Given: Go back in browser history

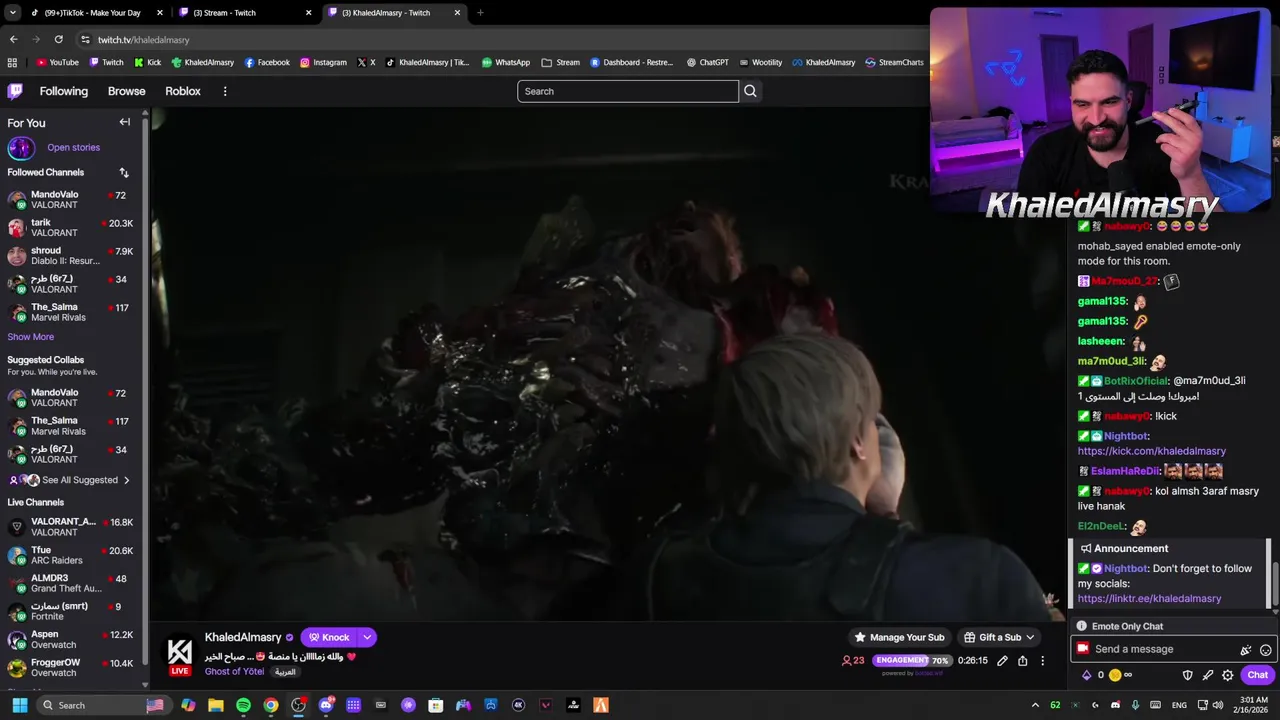Looking at the screenshot, I should pos(13,39).
